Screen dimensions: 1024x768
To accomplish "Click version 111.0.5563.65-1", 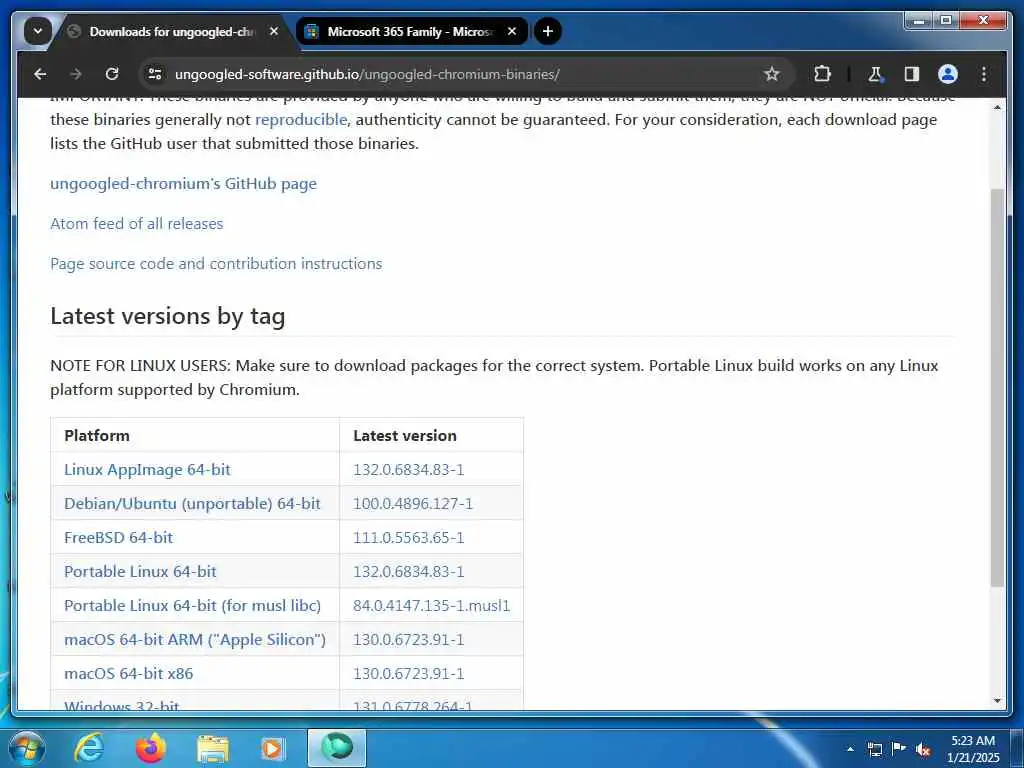I will pos(409,537).
